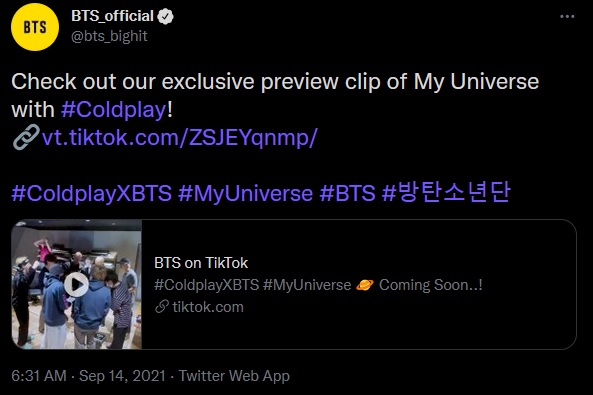This screenshot has width=593, height=395.
Task: Open the three-dot more options menu
Action: tap(567, 17)
